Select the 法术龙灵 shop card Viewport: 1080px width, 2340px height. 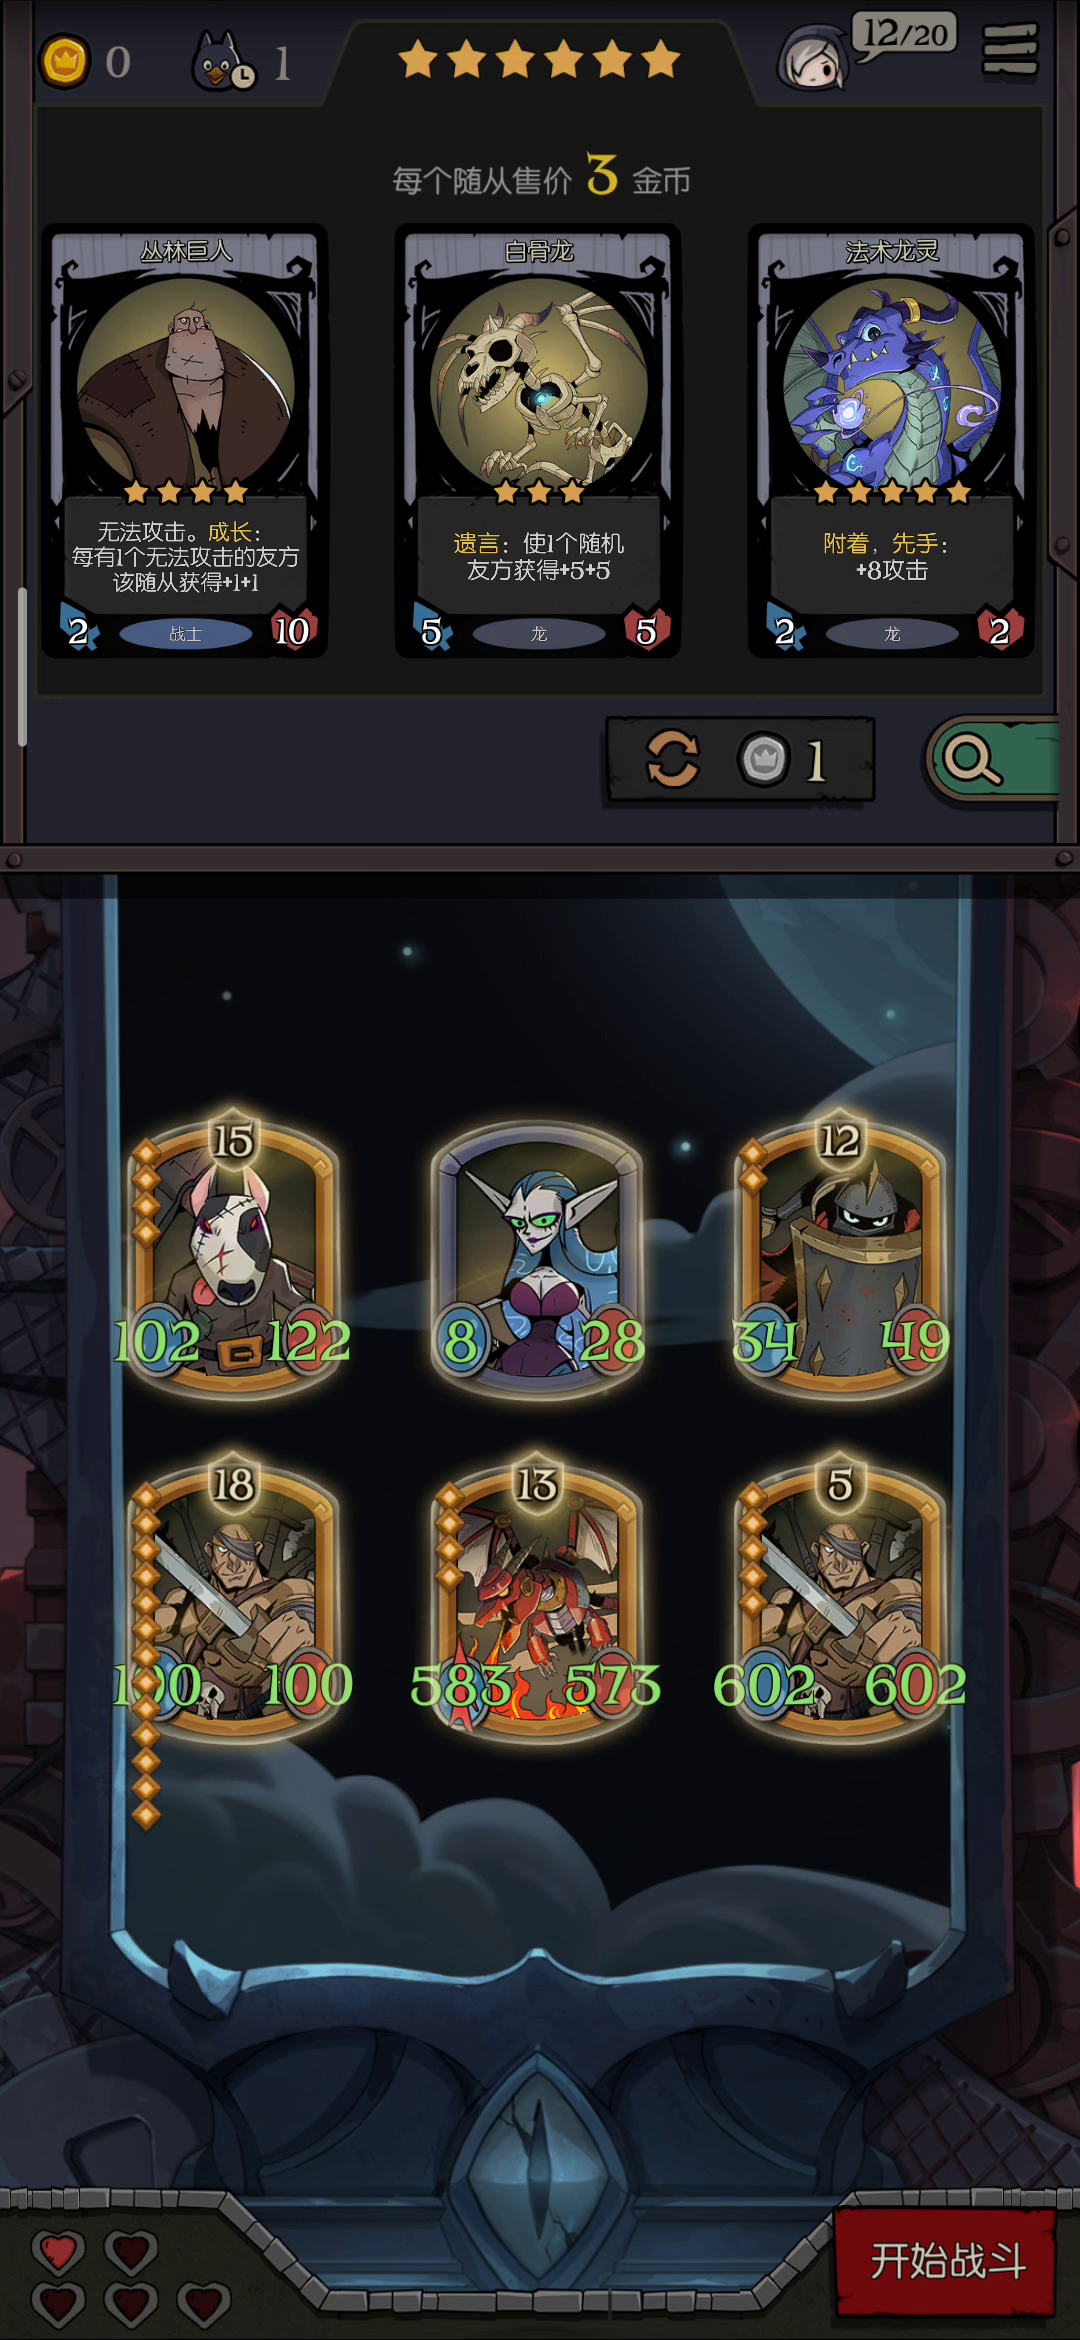891,441
